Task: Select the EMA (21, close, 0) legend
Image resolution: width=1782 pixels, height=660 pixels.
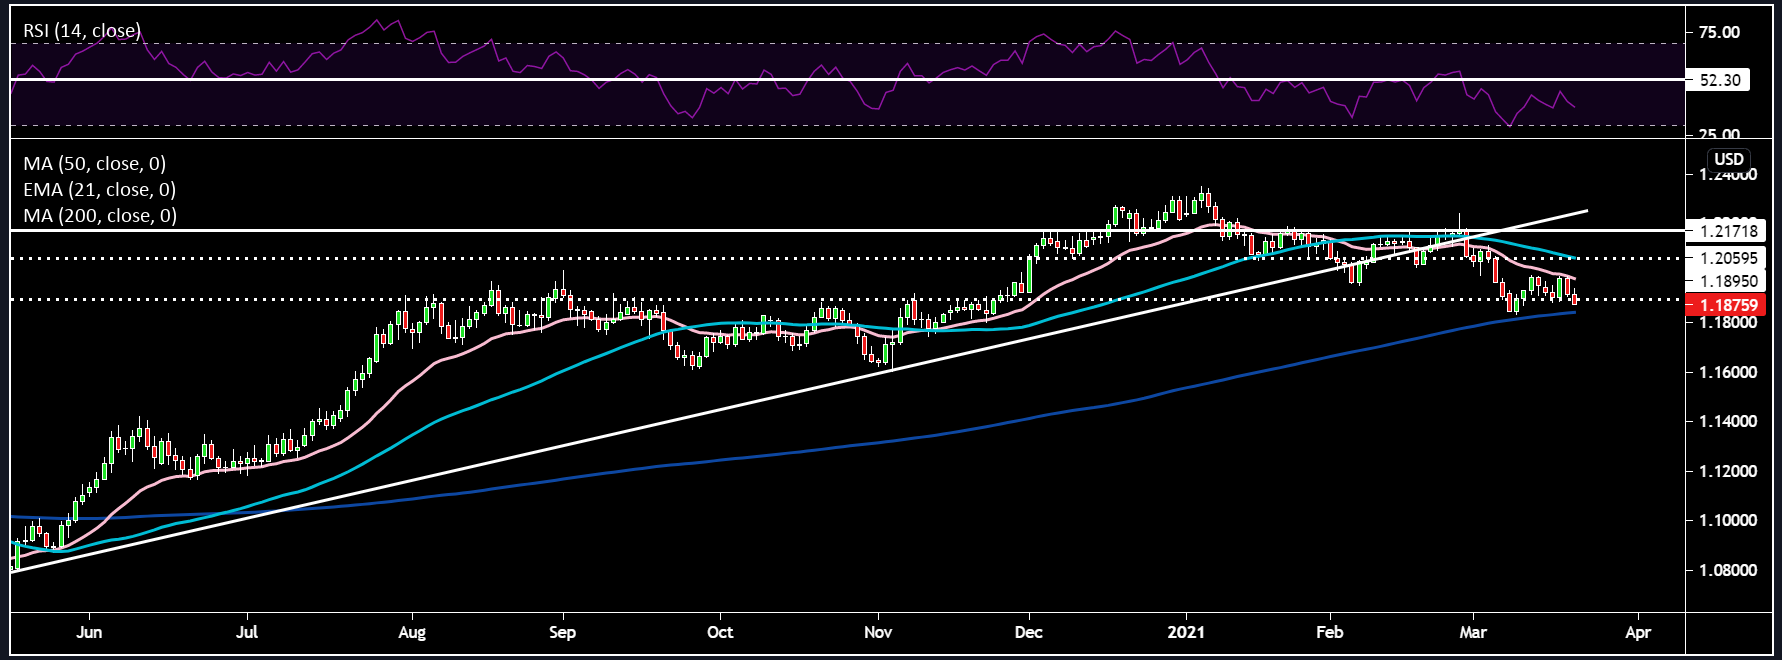Action: (x=100, y=189)
